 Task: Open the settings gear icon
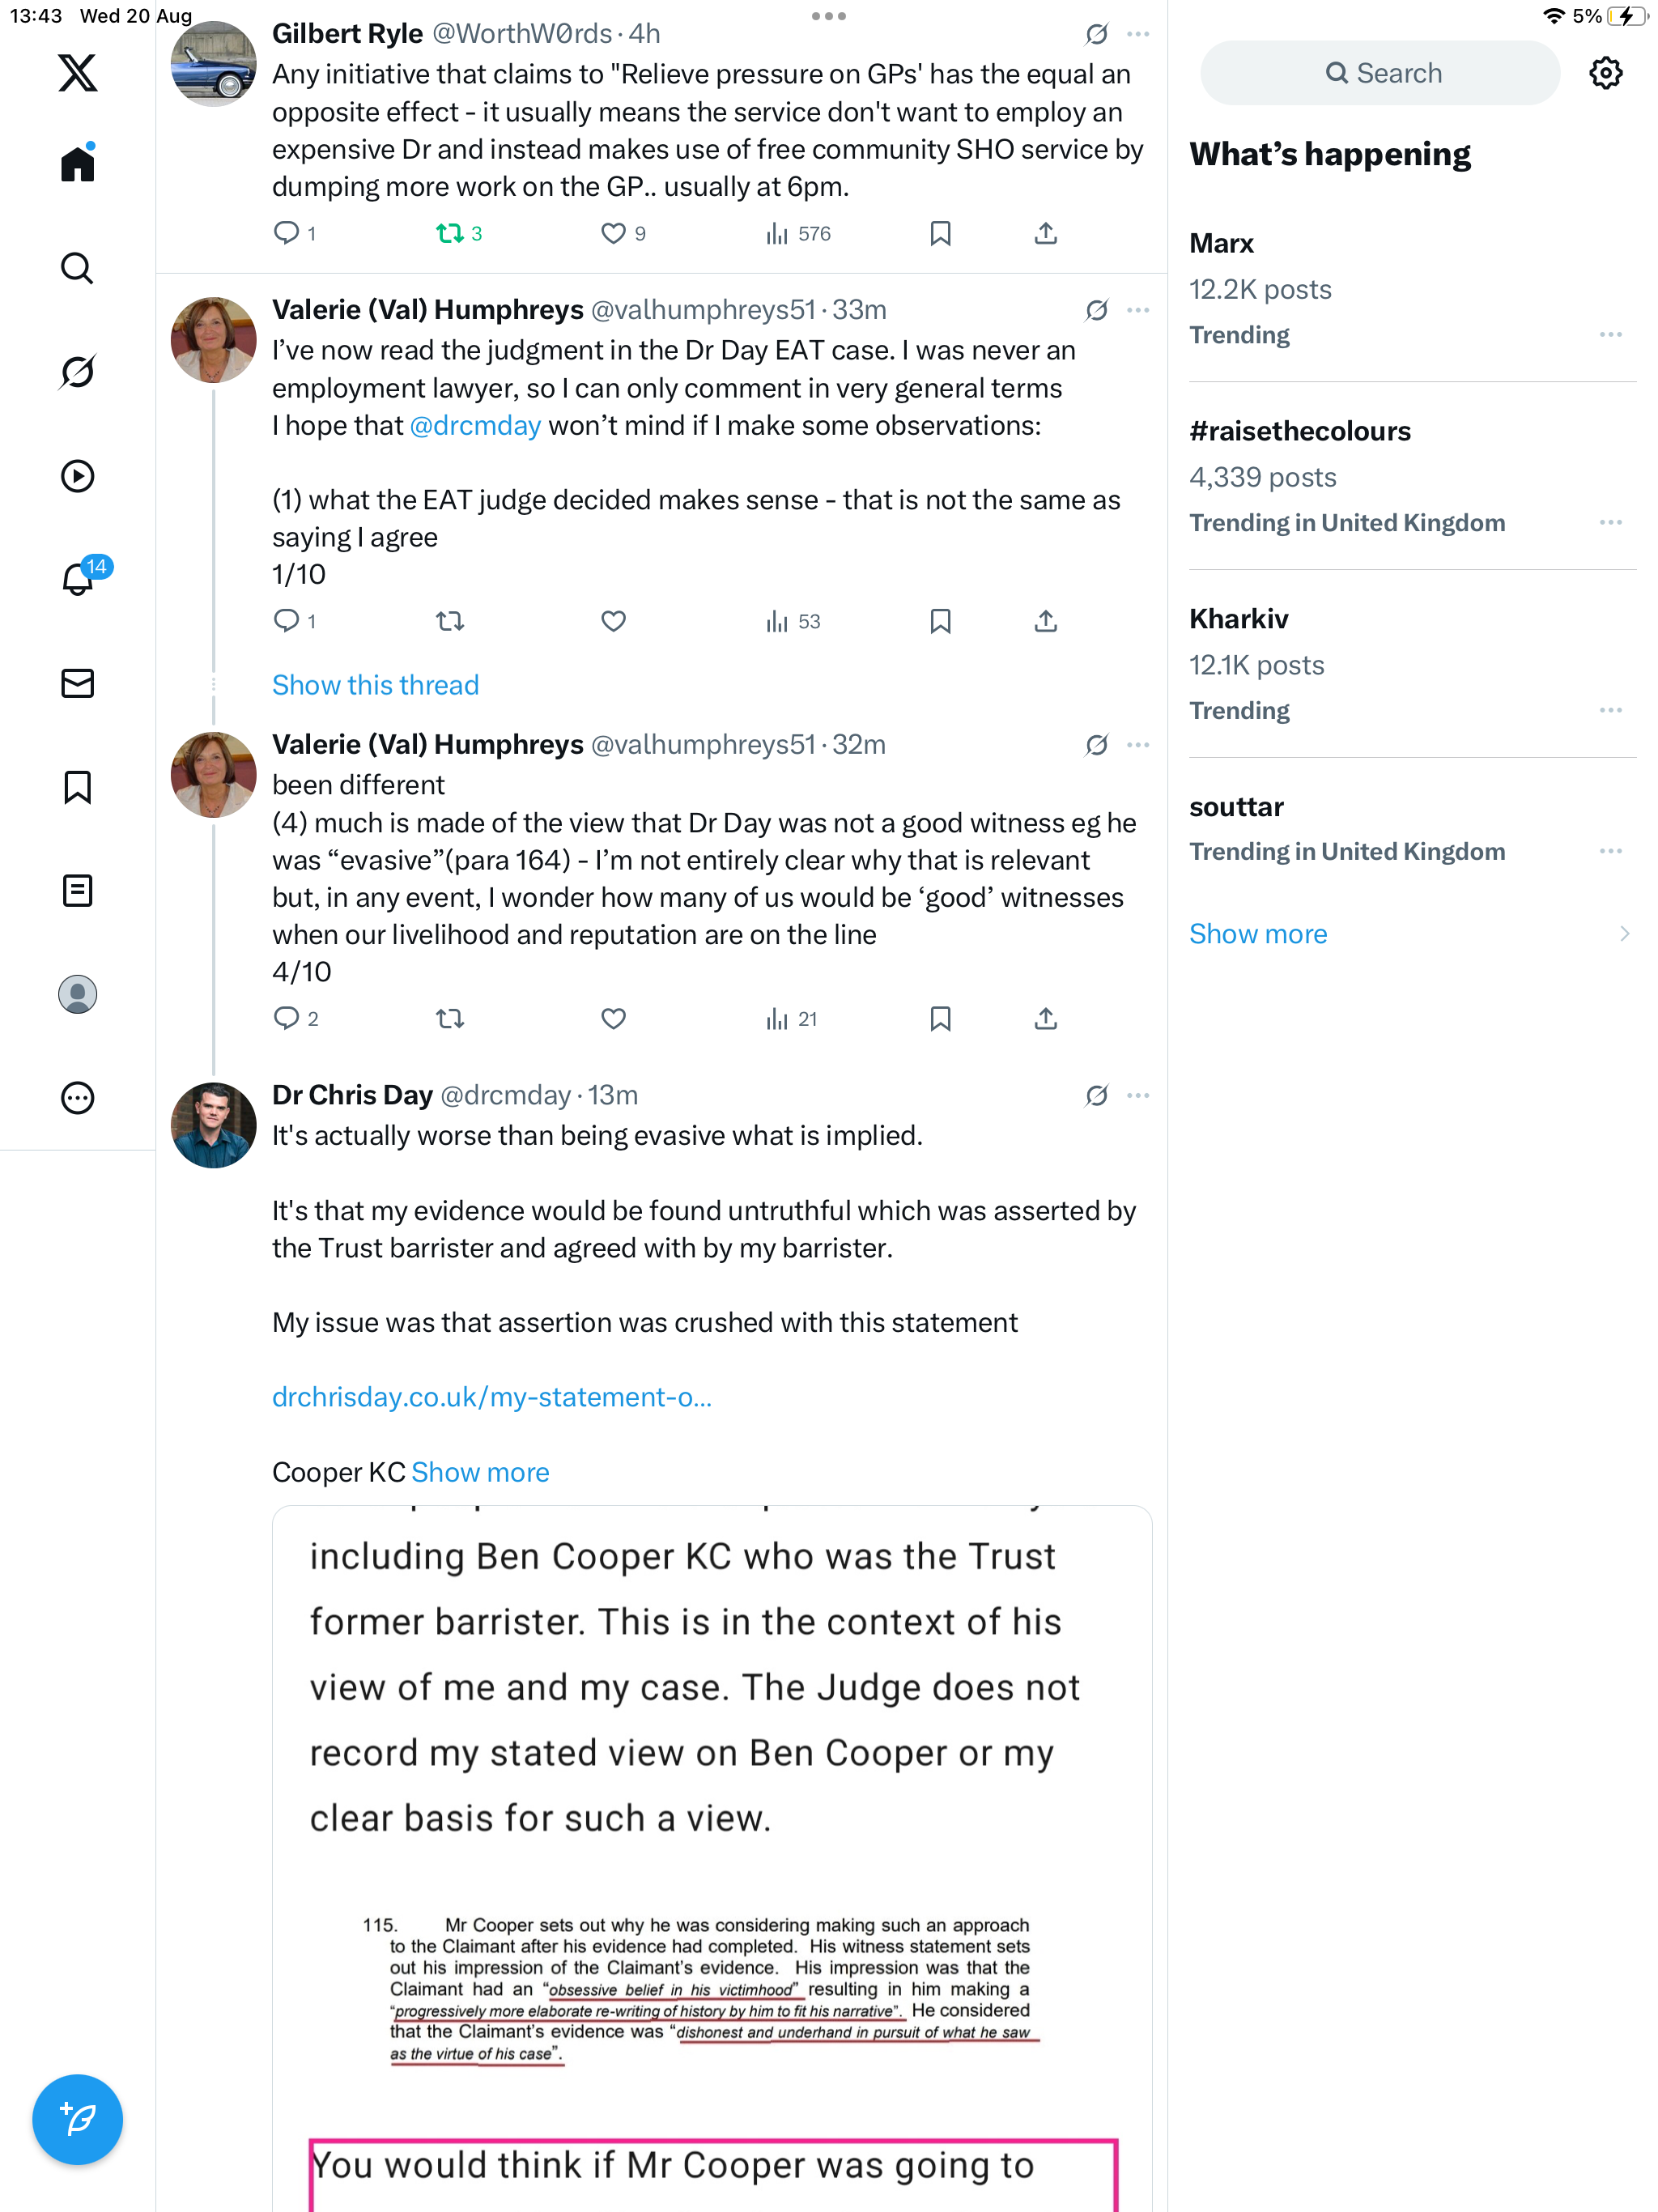(x=1605, y=73)
